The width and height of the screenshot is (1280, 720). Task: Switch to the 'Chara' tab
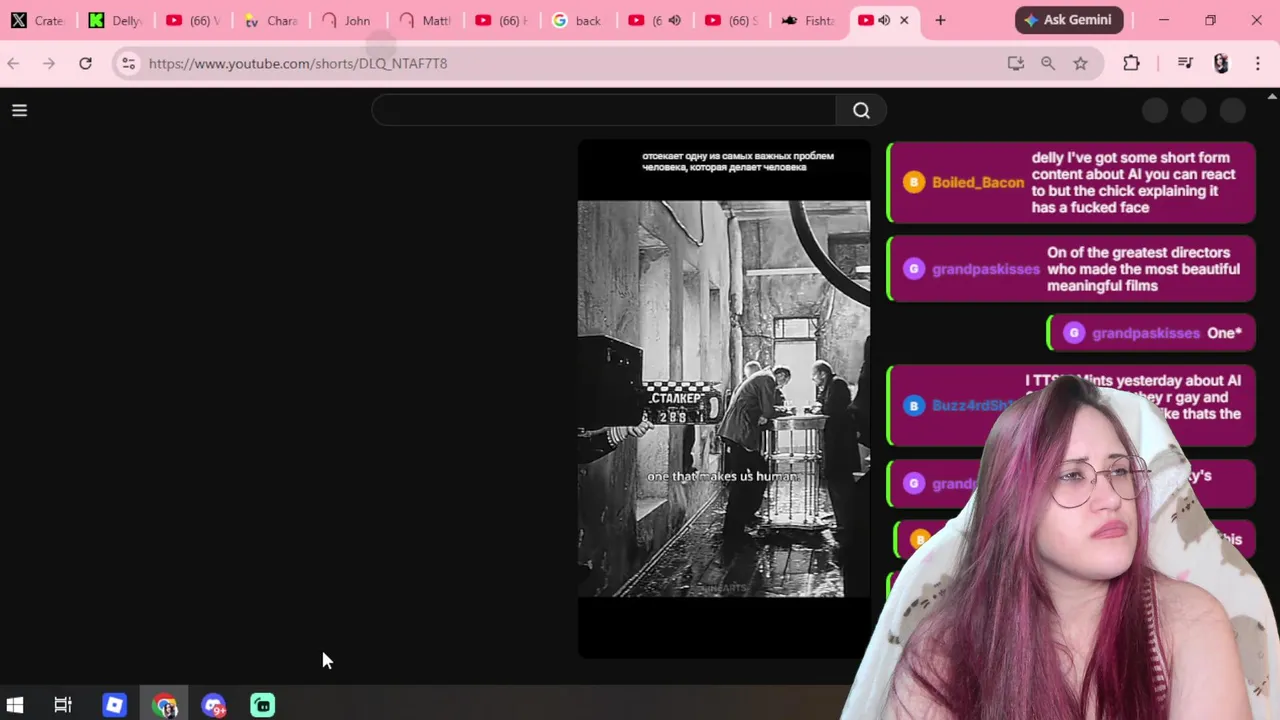[271, 20]
